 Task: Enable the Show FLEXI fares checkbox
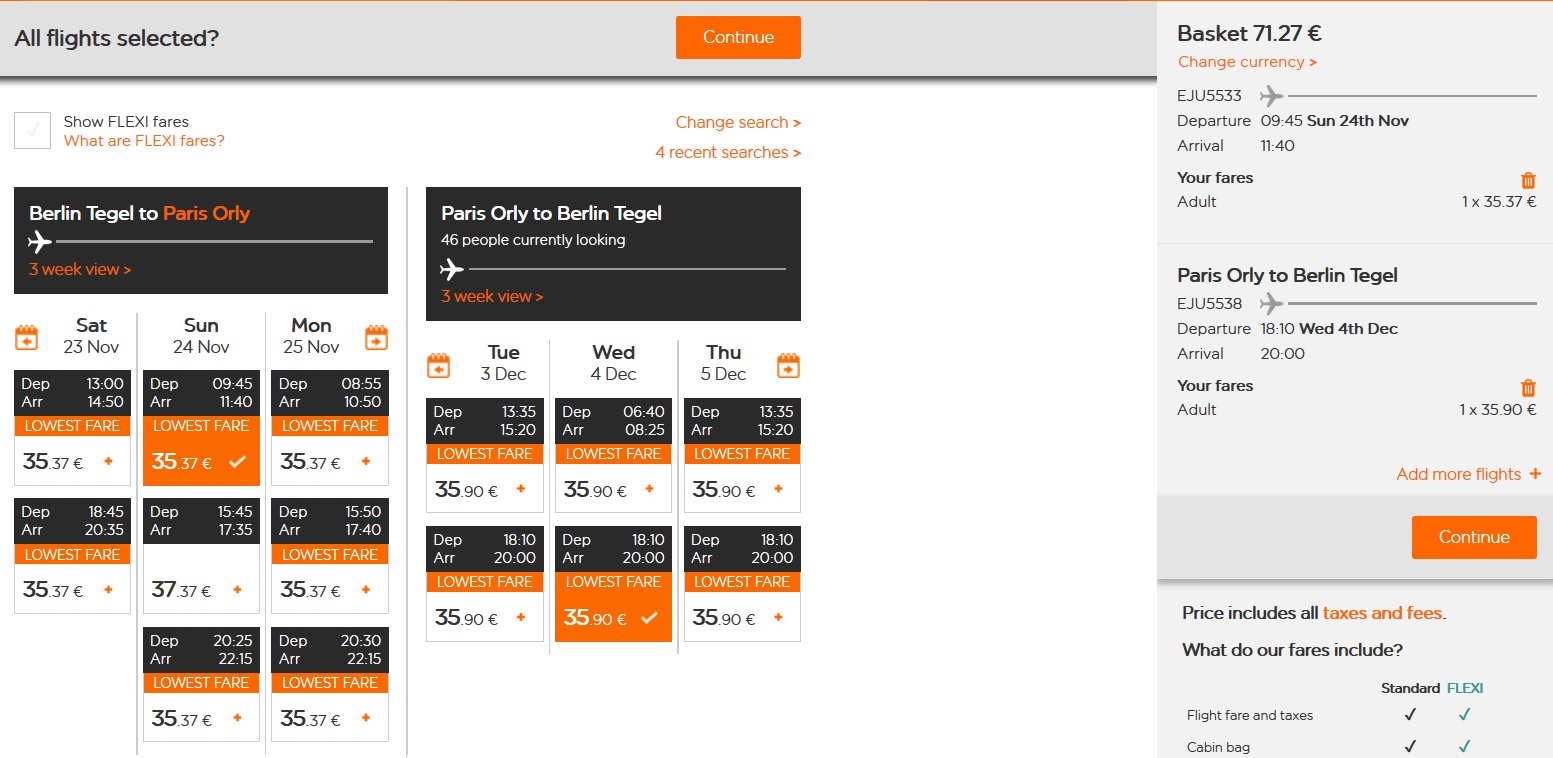point(32,131)
